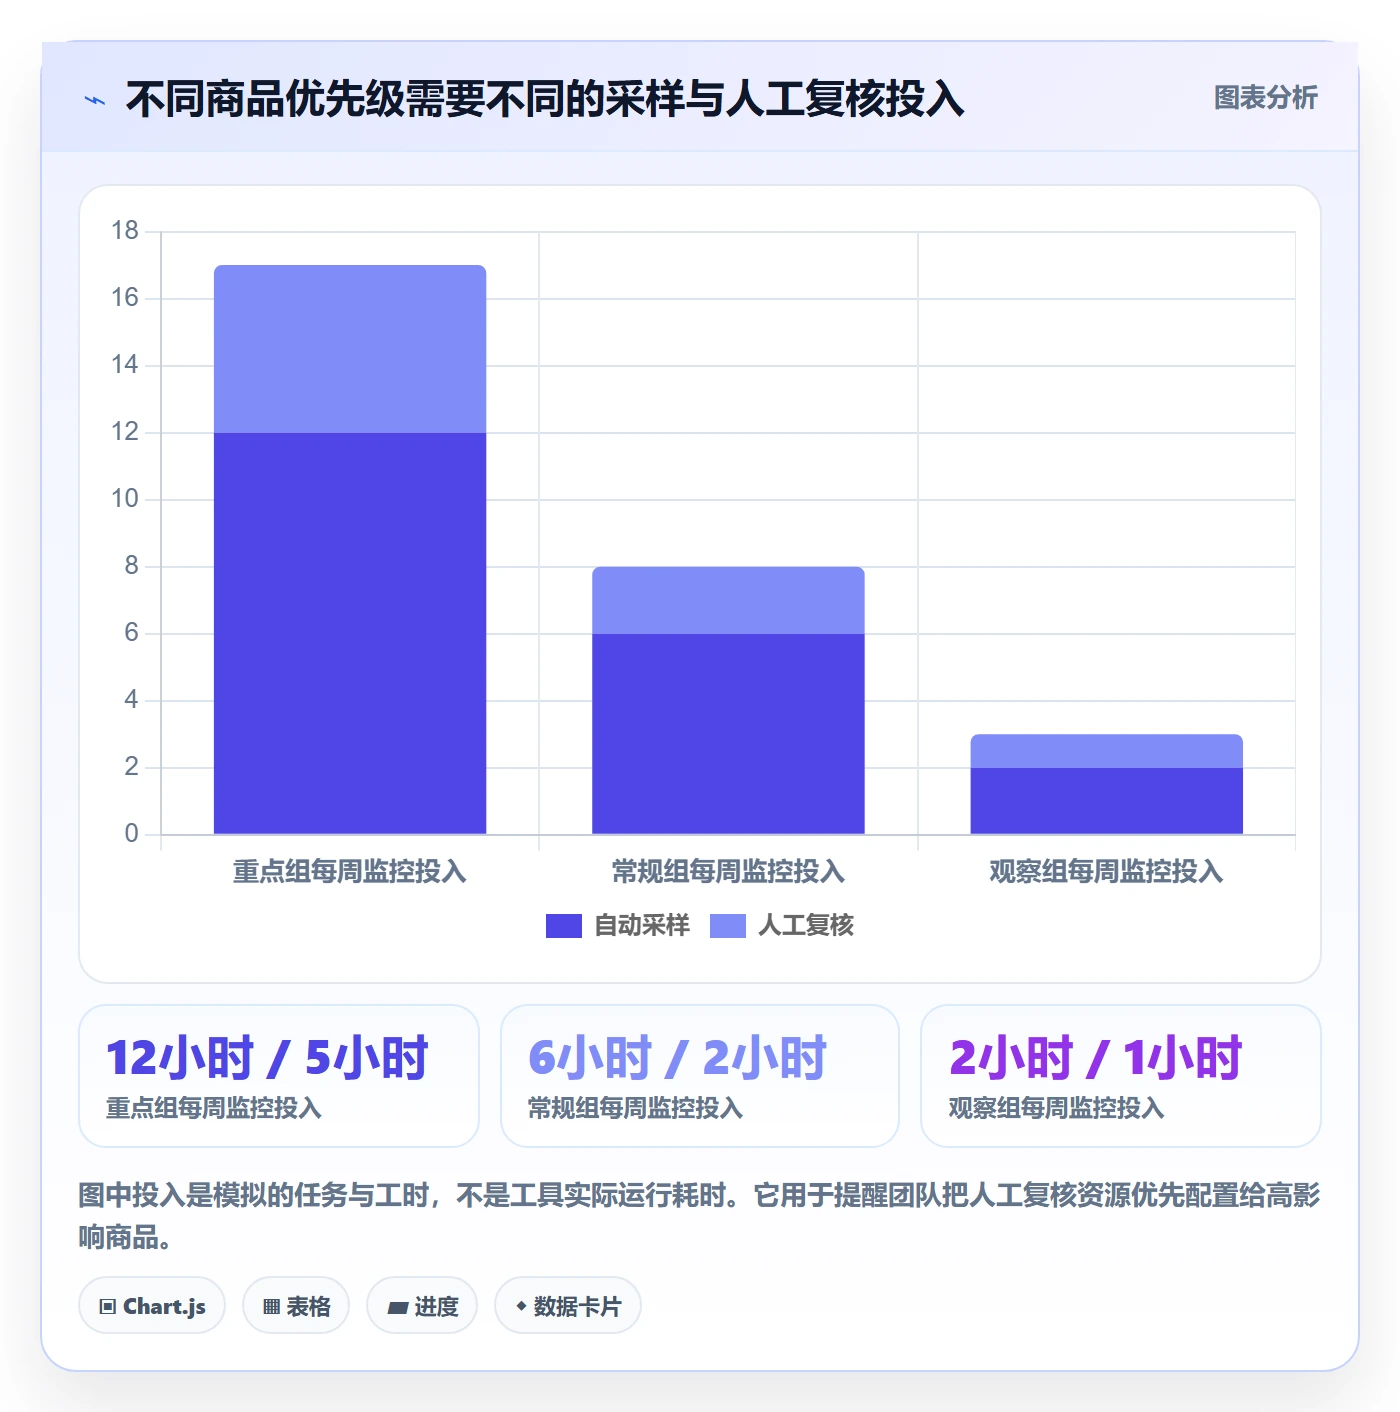The height and width of the screenshot is (1412, 1400).
Task: Click the y-axis value 18
Action: point(125,231)
